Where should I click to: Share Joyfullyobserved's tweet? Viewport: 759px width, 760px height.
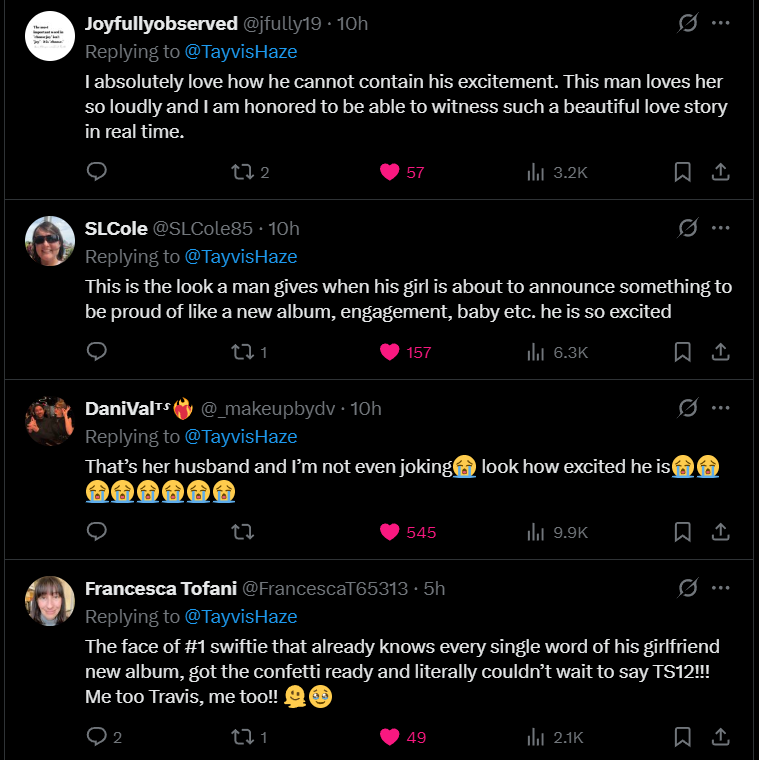720,172
